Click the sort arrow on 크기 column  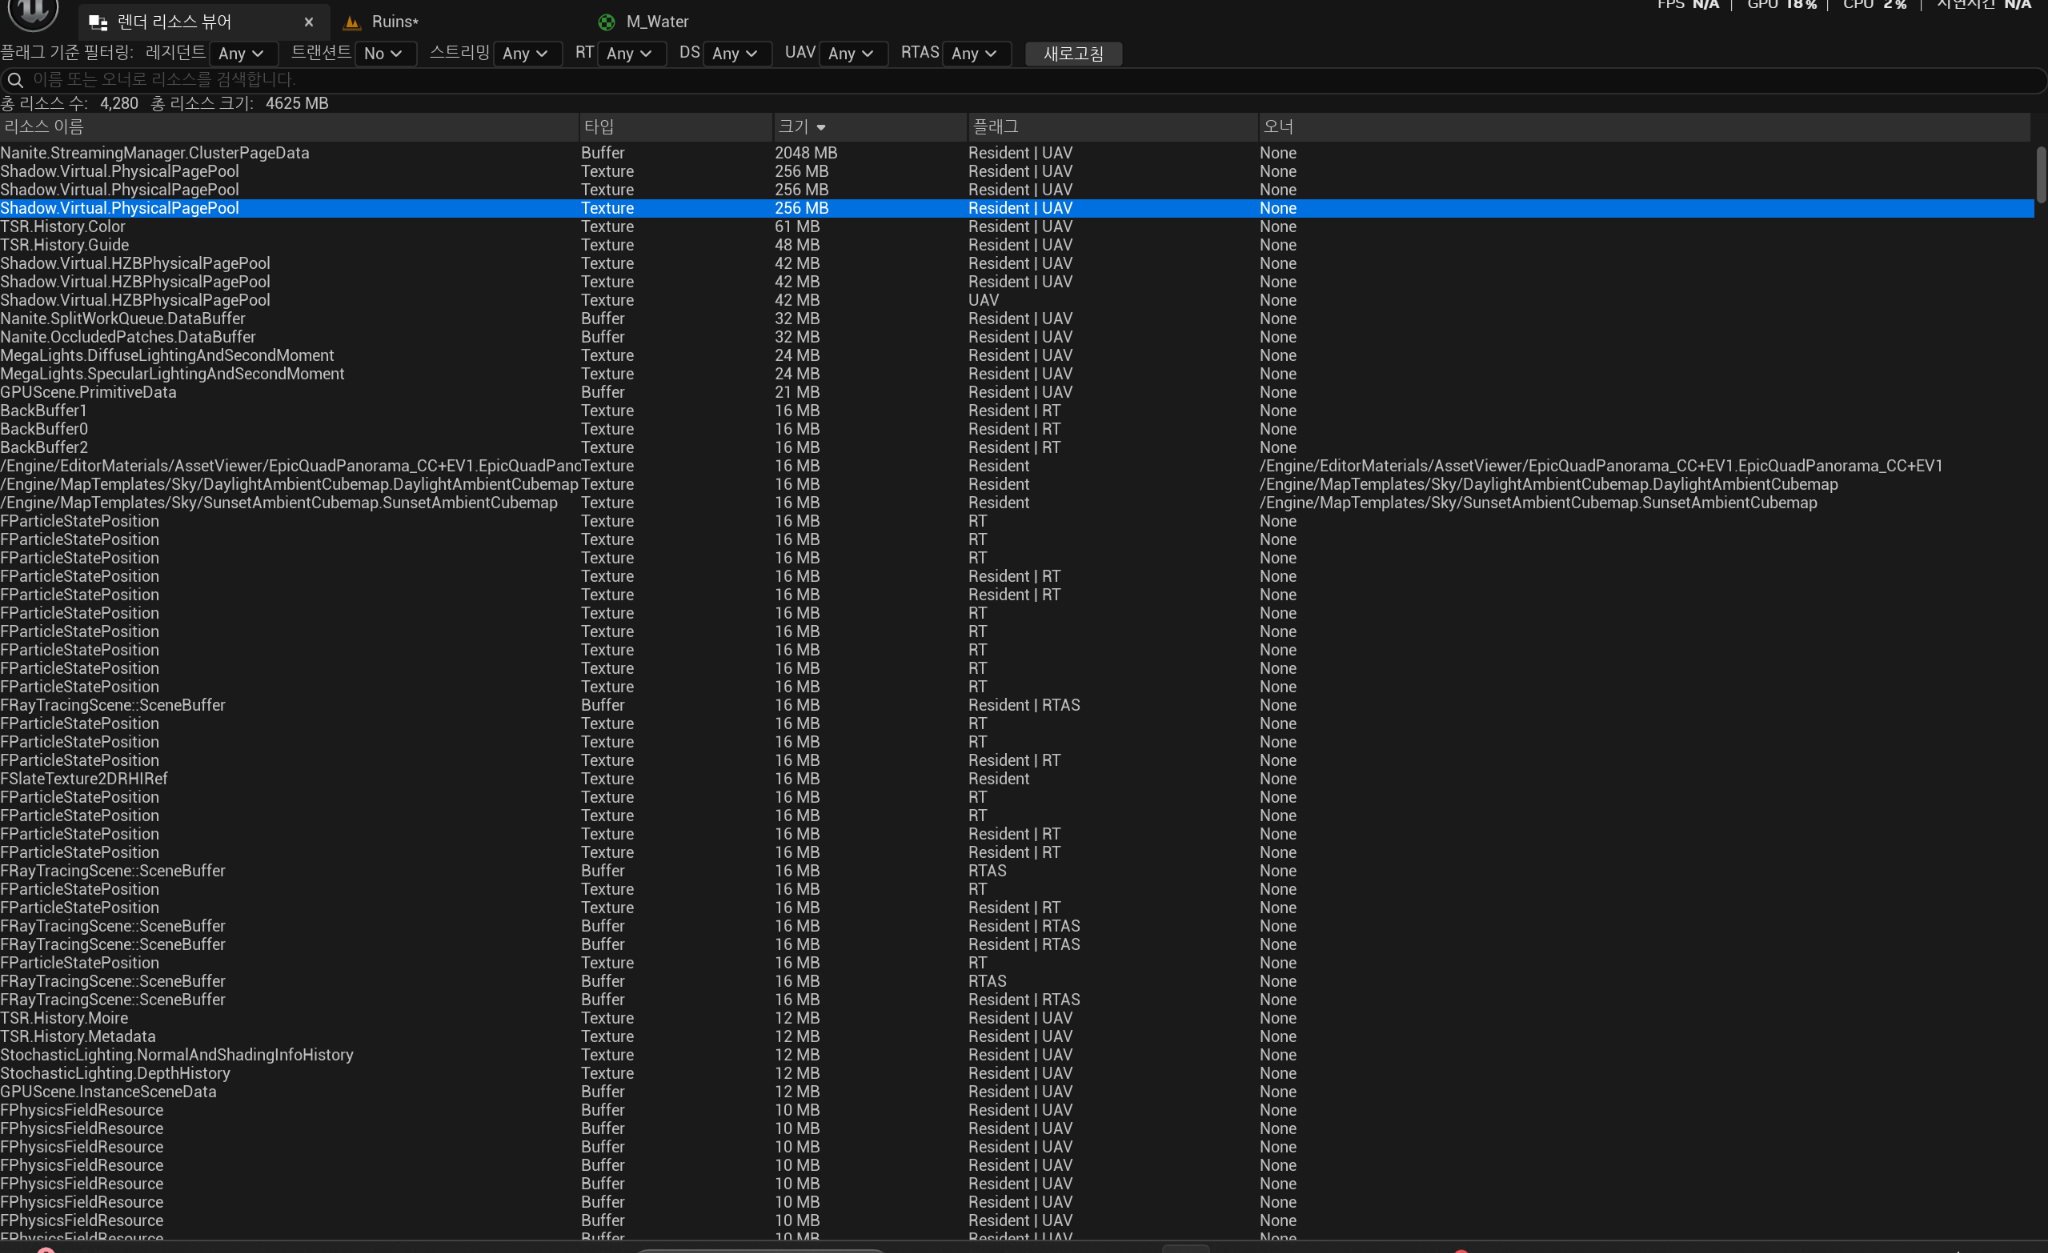[x=821, y=127]
